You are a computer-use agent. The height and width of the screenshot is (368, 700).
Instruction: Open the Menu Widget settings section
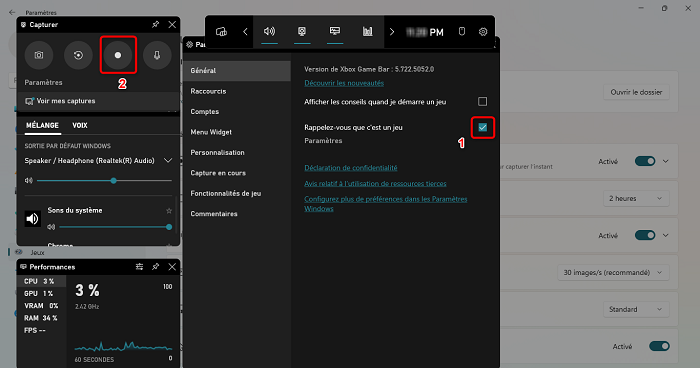click(x=237, y=132)
